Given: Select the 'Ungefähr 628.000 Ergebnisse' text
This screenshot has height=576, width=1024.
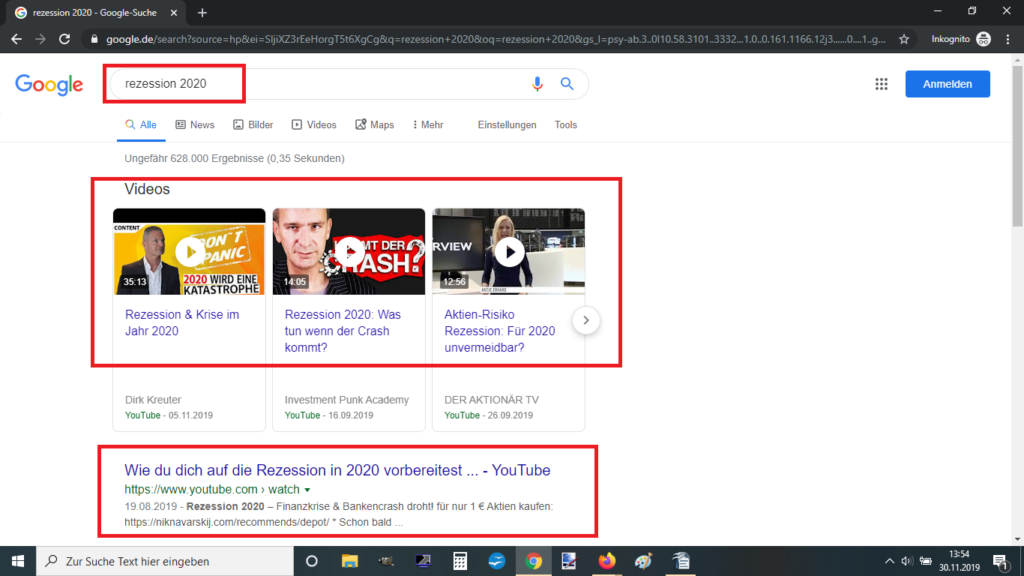Looking at the screenshot, I should [x=234, y=159].
